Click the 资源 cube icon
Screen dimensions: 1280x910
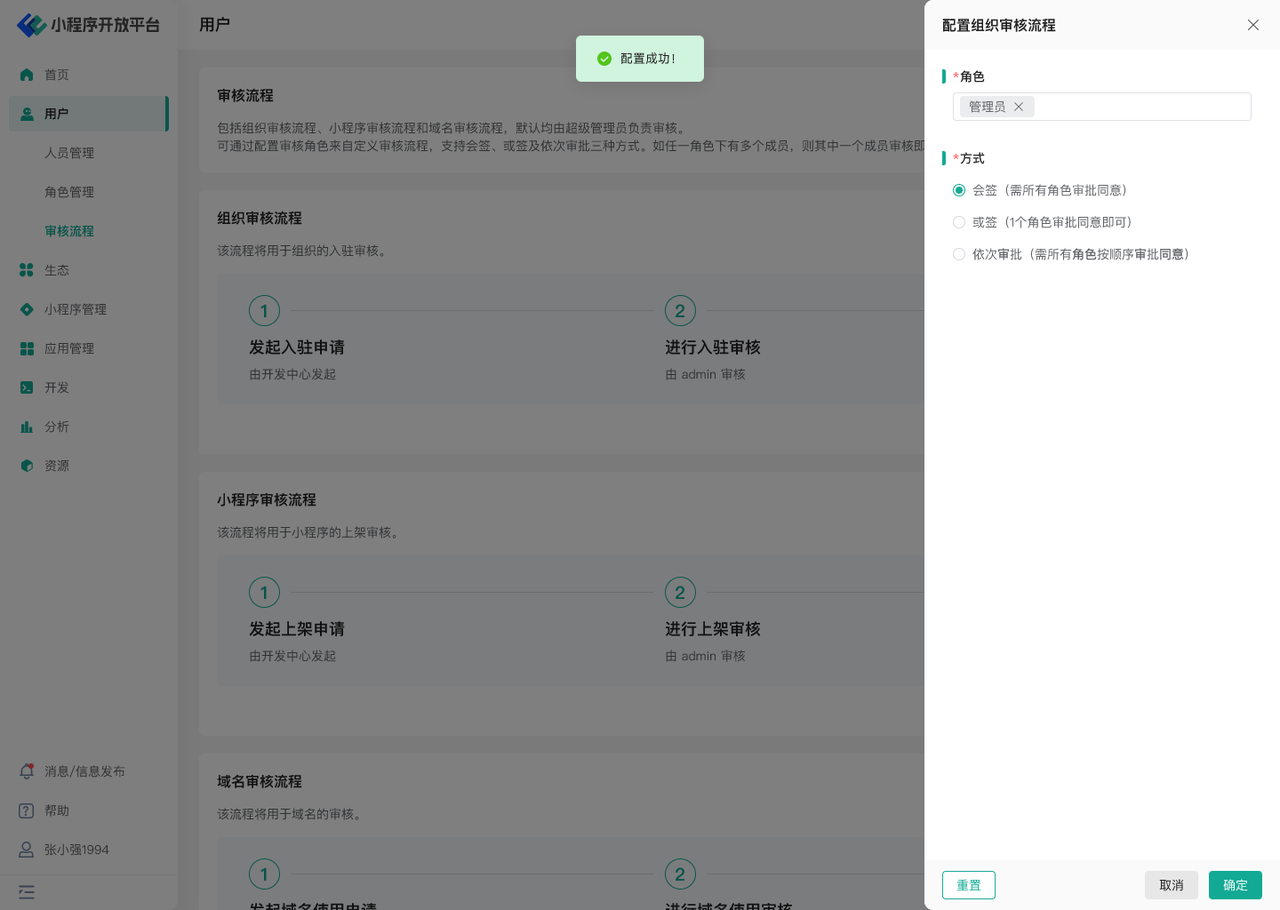27,466
